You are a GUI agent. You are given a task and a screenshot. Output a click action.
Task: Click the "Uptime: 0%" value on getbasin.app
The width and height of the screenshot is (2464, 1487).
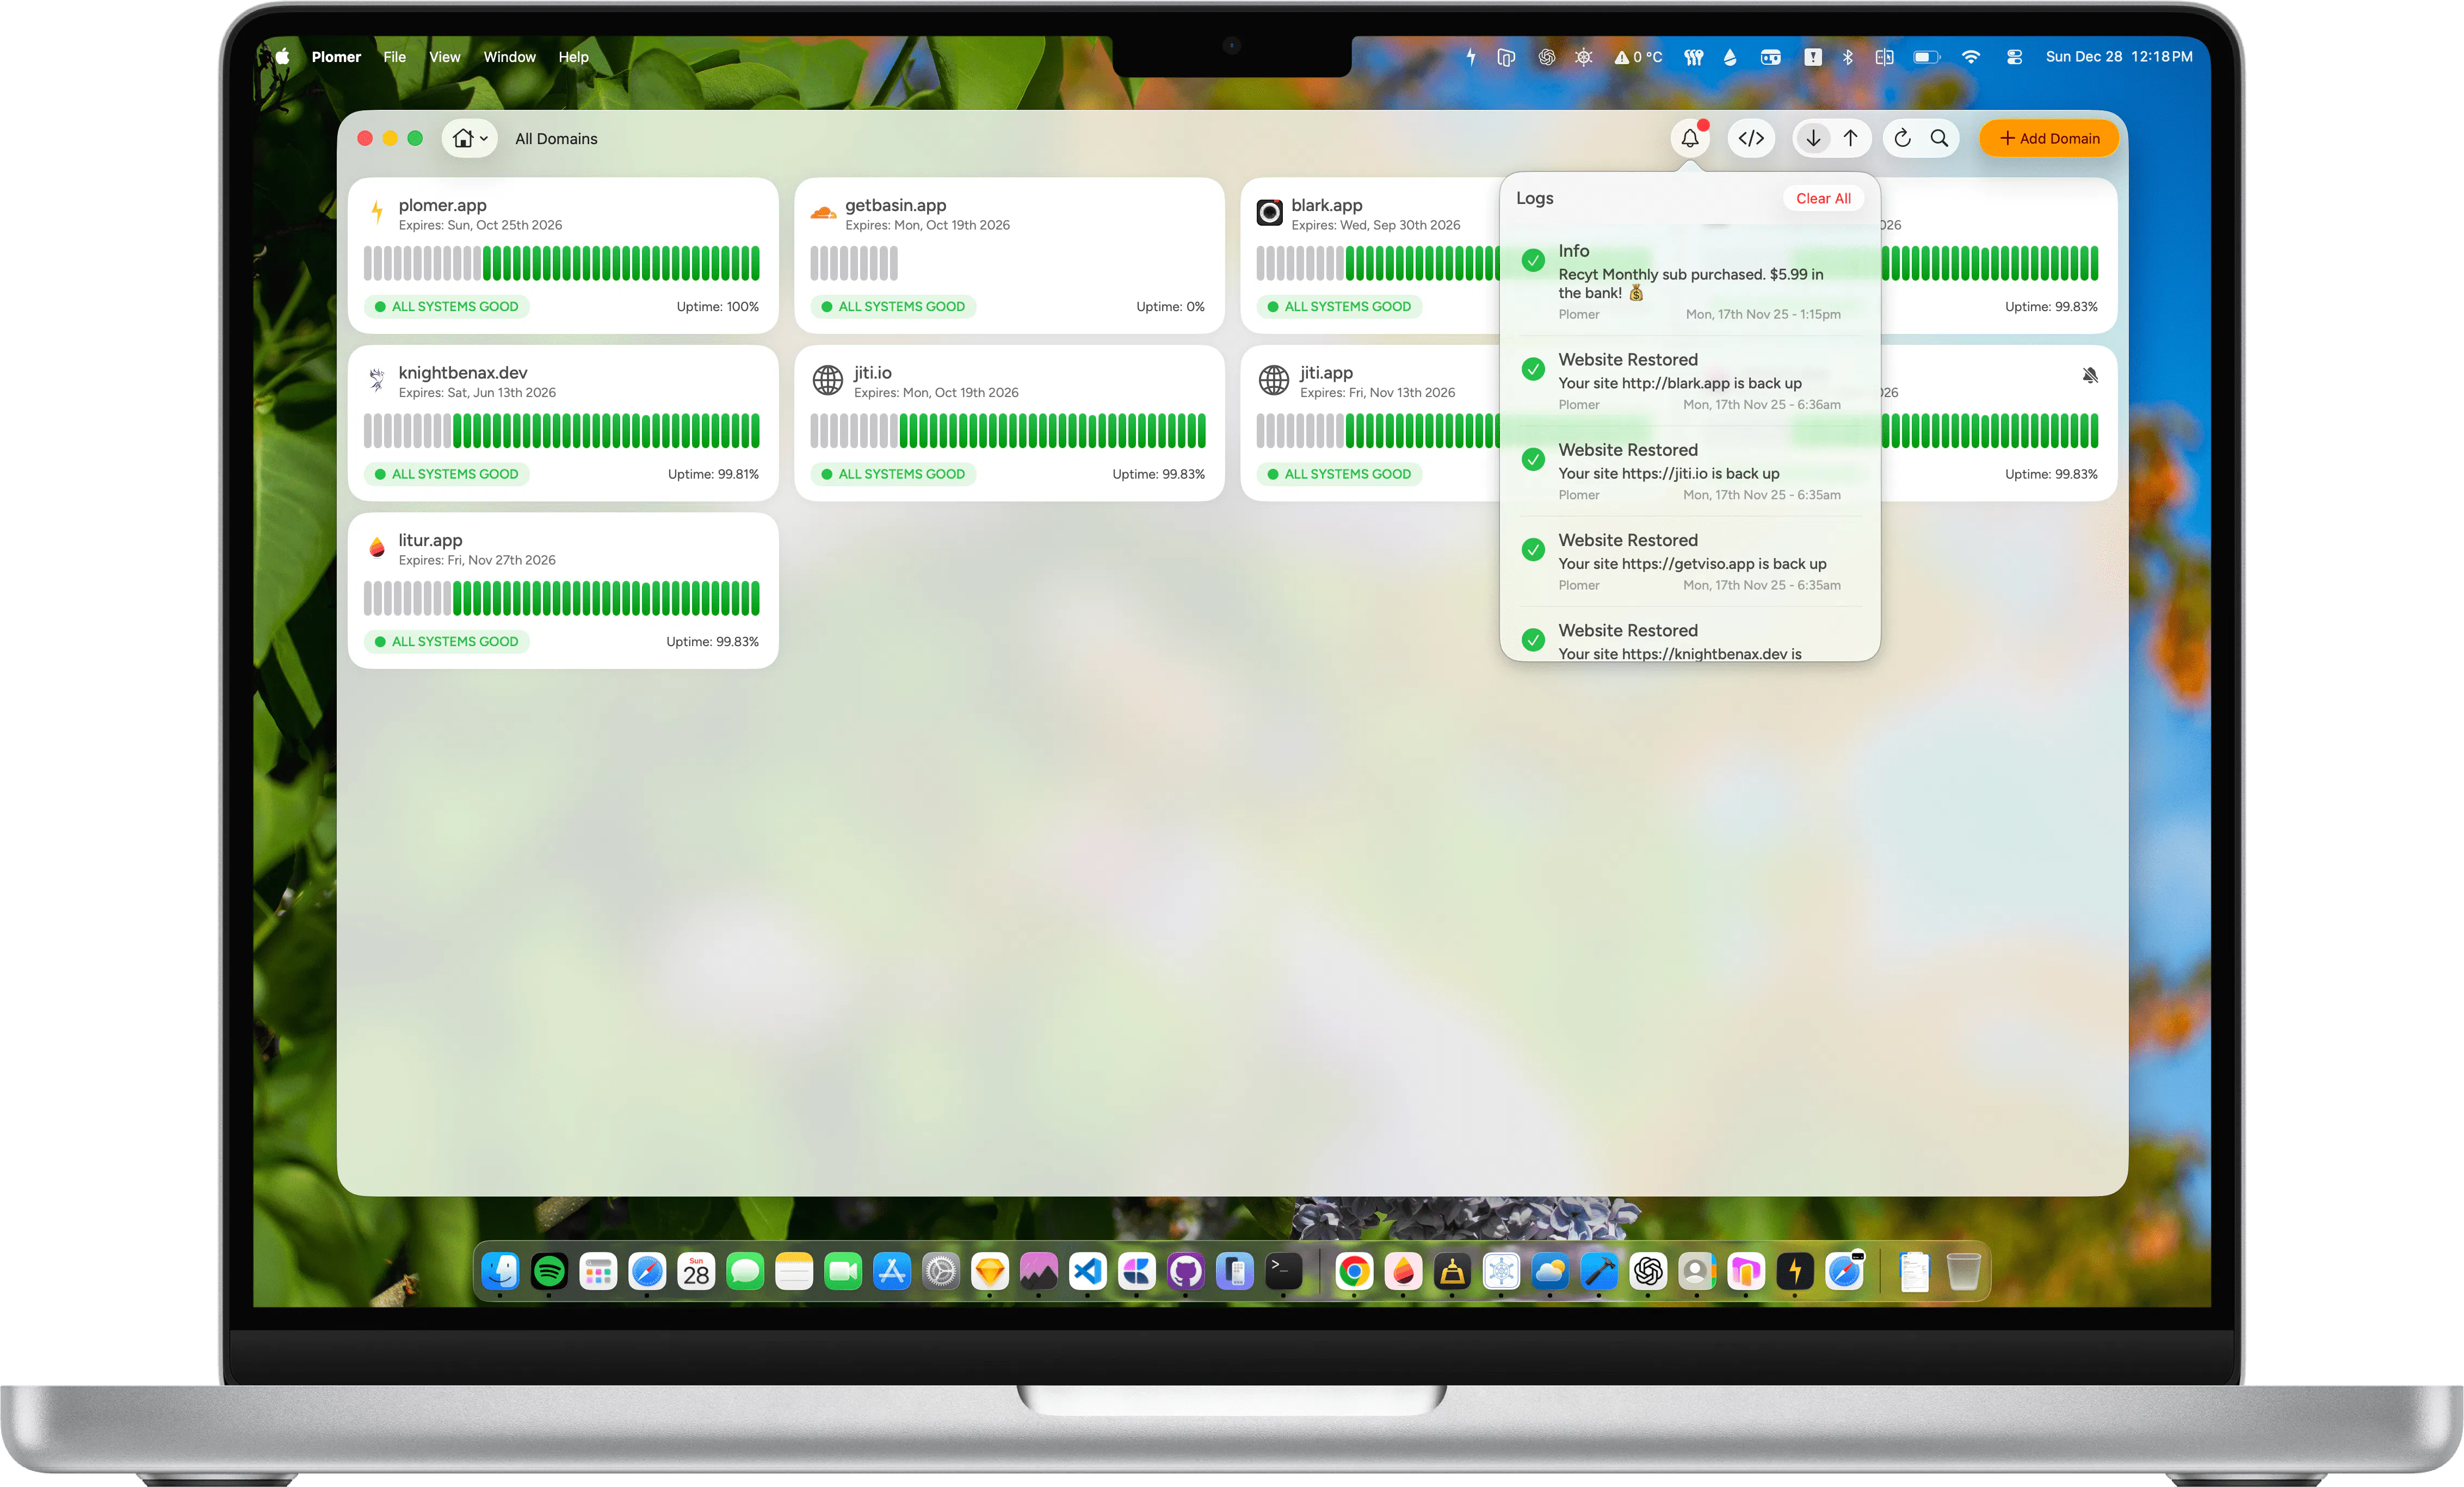tap(1170, 306)
